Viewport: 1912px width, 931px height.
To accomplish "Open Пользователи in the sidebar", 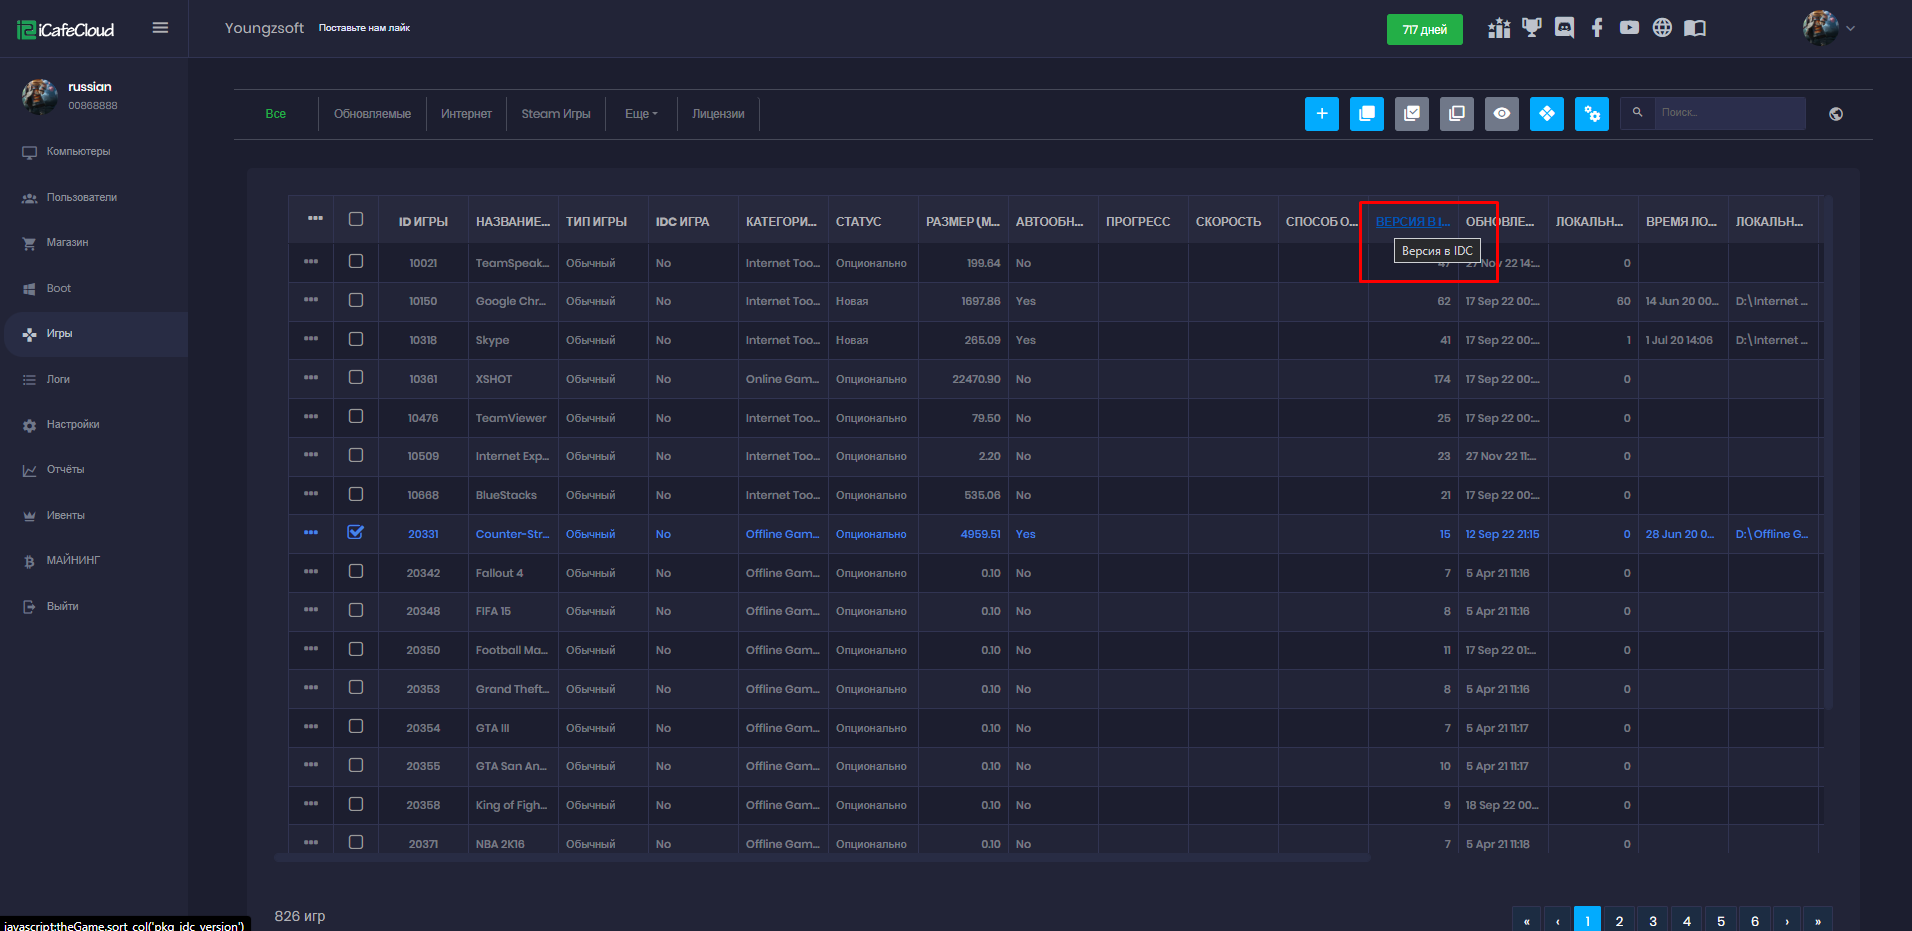I will (81, 198).
